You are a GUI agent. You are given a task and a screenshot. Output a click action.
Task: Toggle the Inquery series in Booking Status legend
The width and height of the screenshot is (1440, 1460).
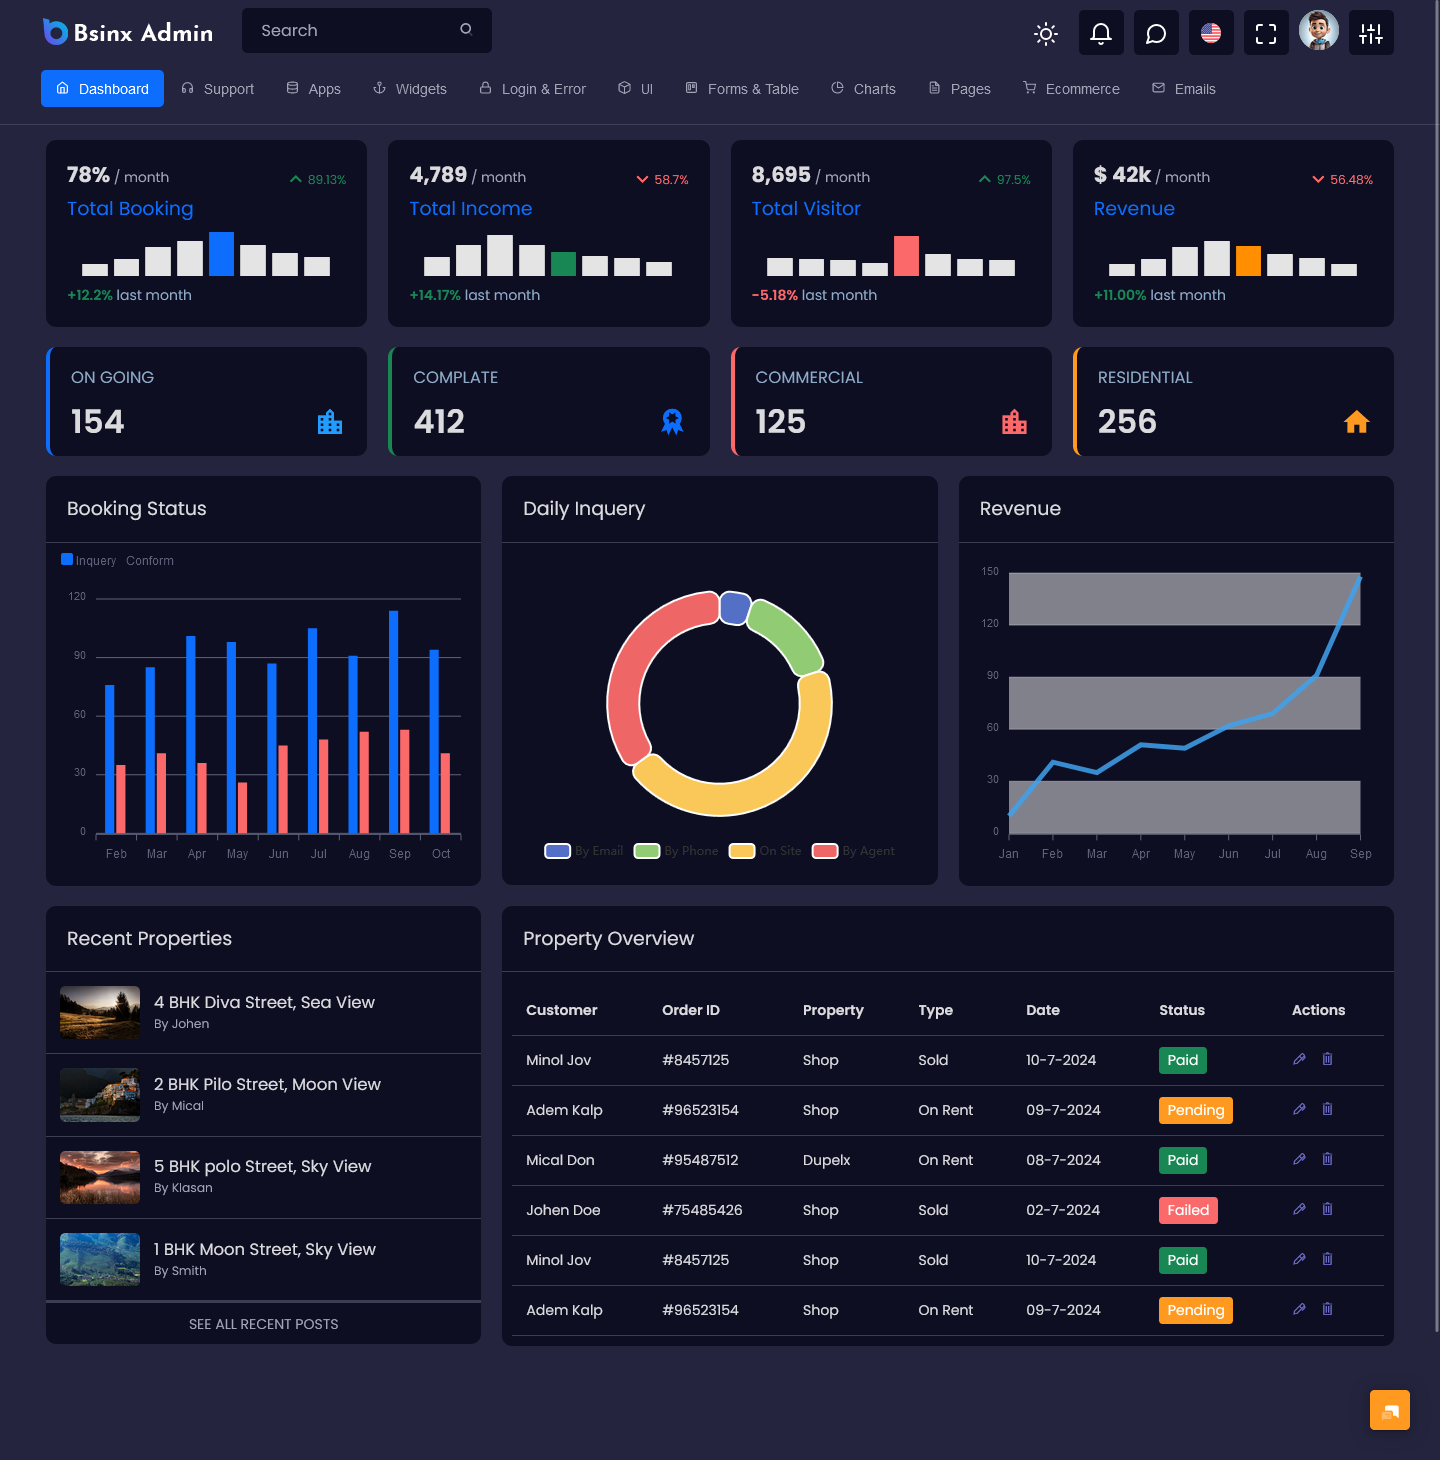pyautogui.click(x=89, y=561)
